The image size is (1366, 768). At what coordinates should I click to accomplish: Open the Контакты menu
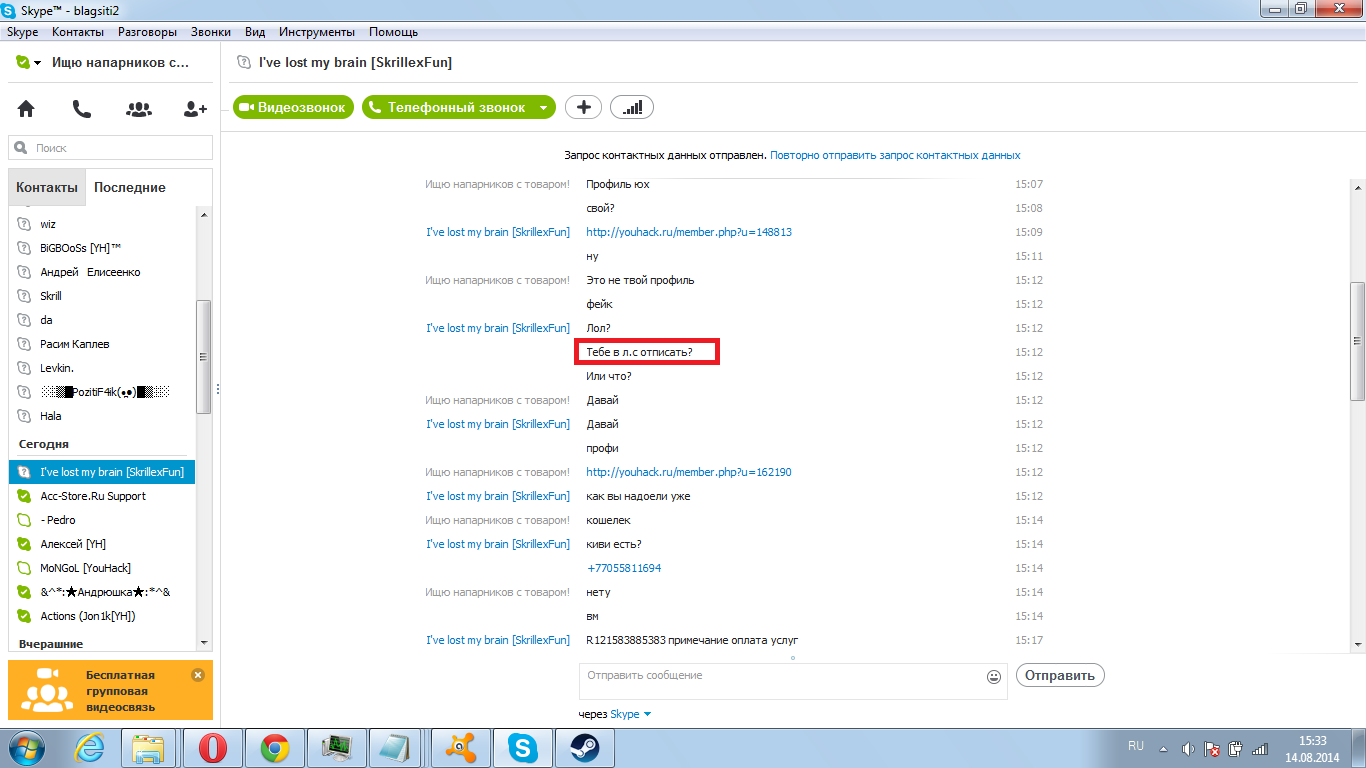pyautogui.click(x=78, y=32)
